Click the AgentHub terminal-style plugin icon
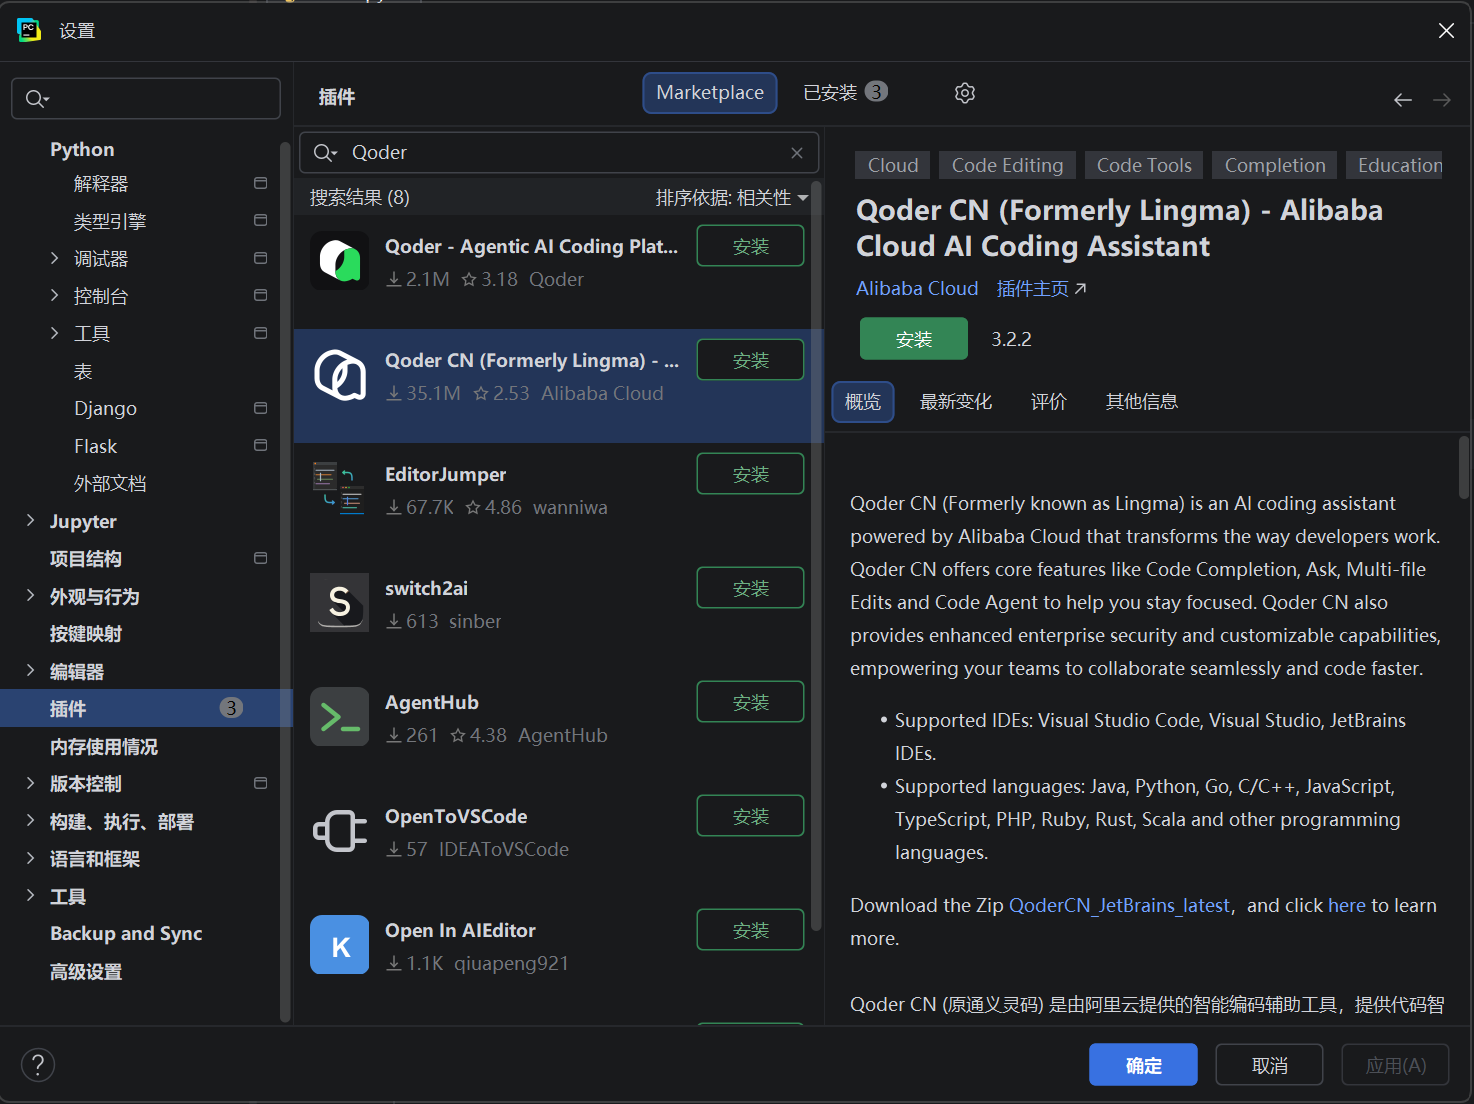The width and height of the screenshot is (1474, 1104). 340,717
